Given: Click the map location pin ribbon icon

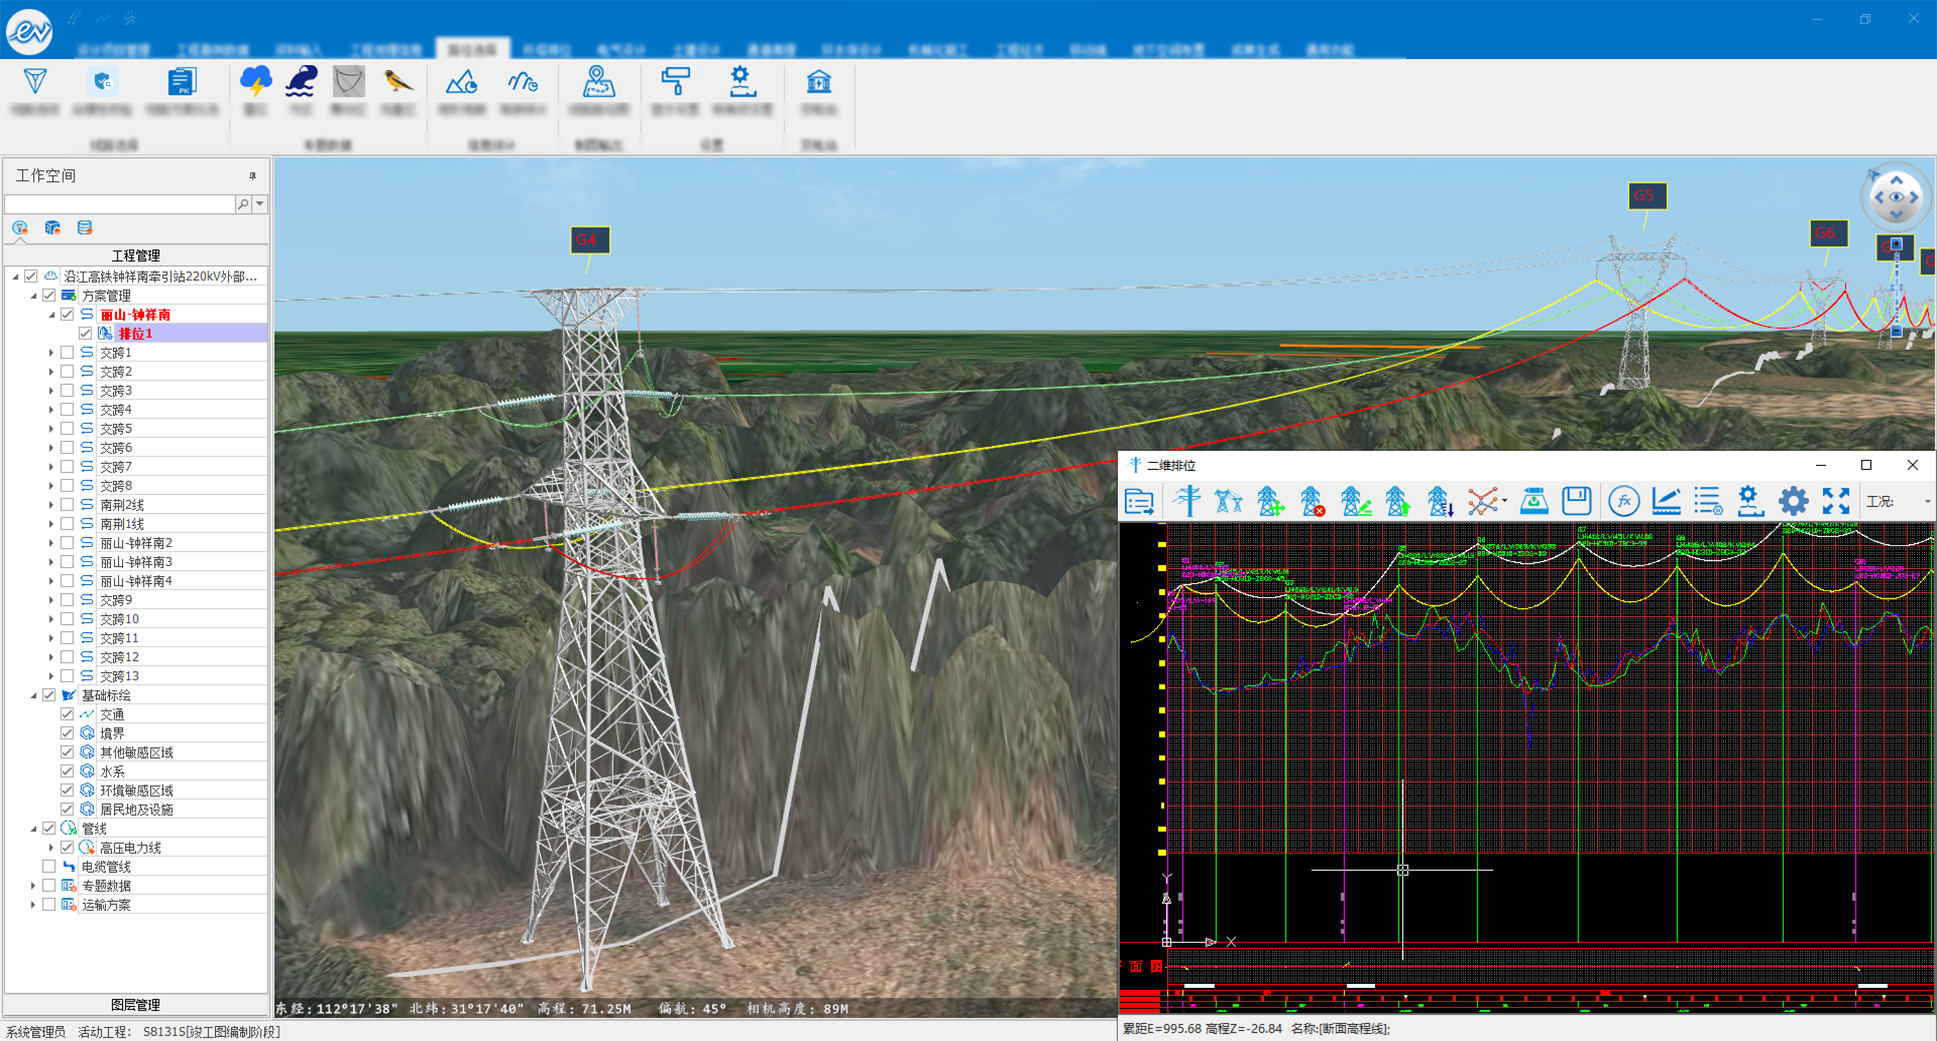Looking at the screenshot, I should (598, 82).
